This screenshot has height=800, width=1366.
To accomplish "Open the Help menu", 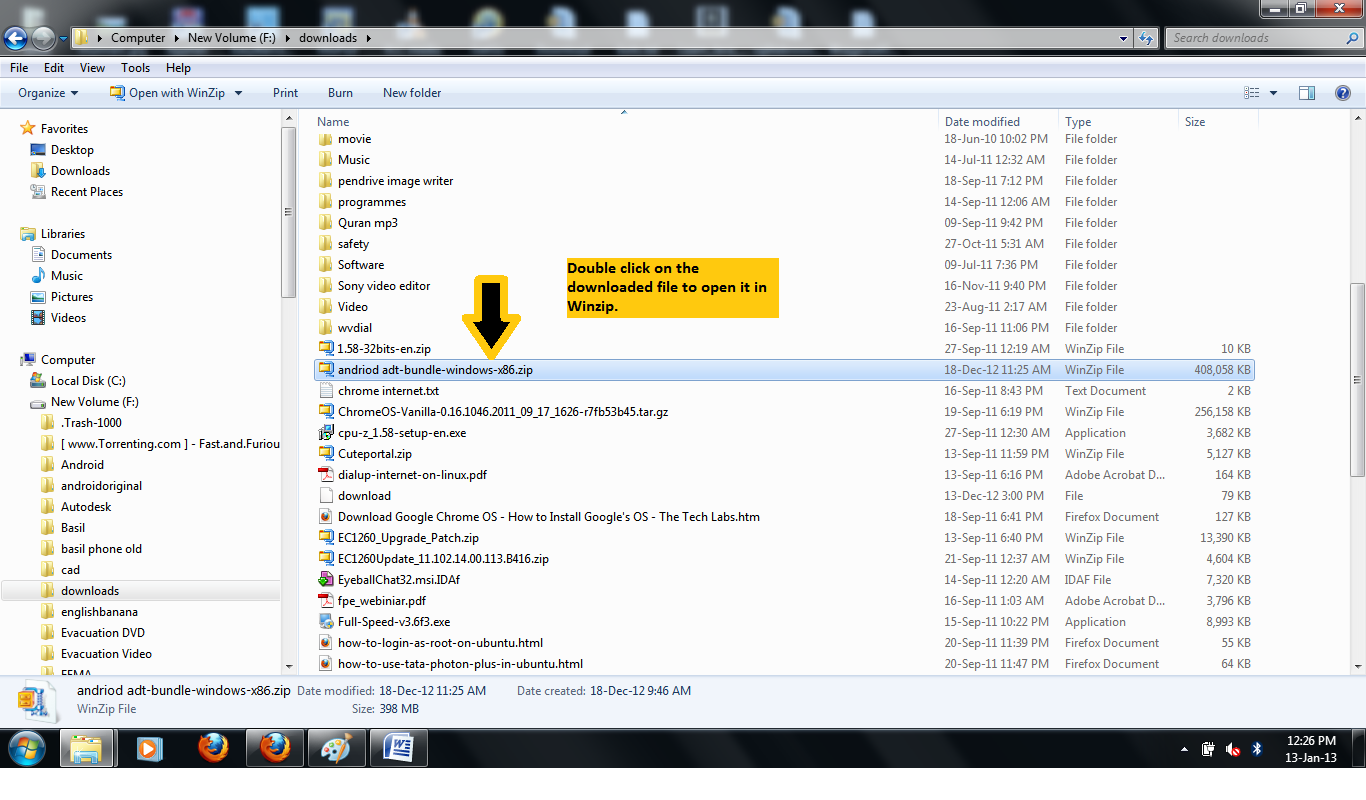I will point(178,68).
